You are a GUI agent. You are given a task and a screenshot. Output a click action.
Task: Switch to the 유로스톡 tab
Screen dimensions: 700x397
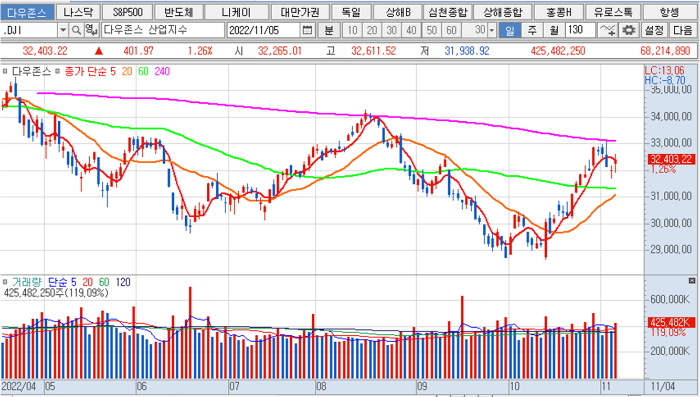tap(613, 12)
